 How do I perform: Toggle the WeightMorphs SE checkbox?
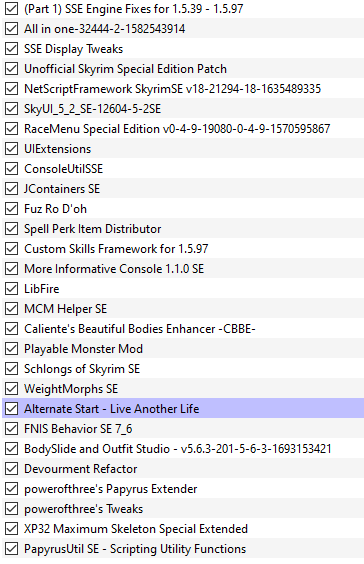12,388
